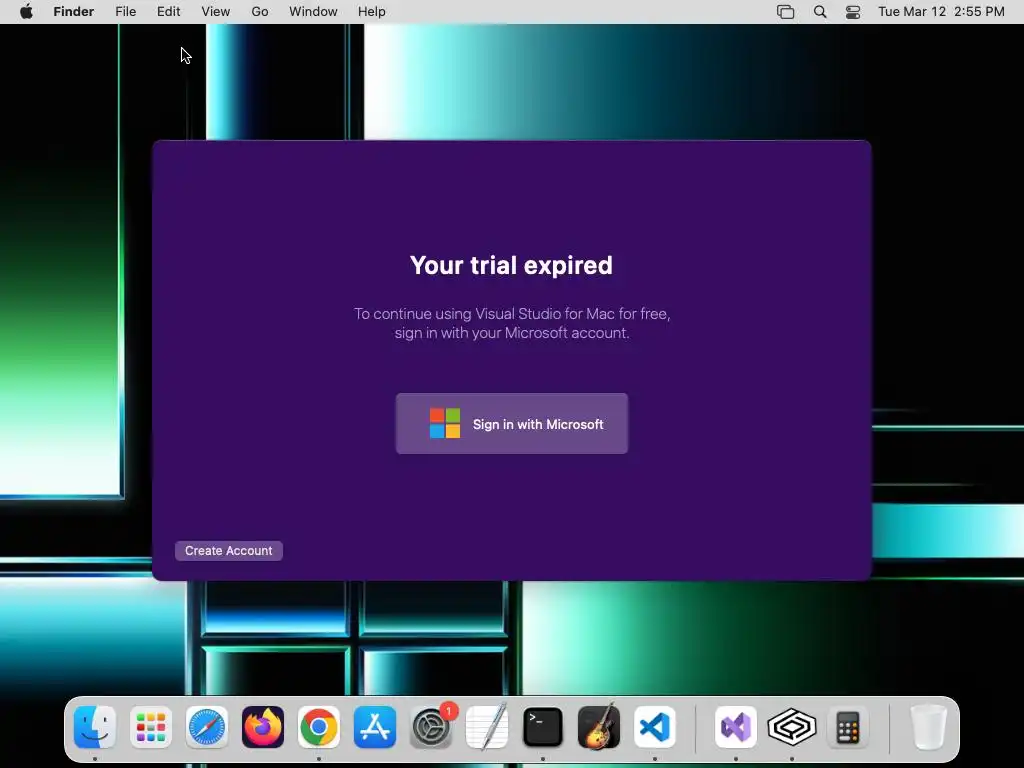This screenshot has width=1024, height=768.
Task: Open the App Store from the Dock
Action: (x=375, y=727)
